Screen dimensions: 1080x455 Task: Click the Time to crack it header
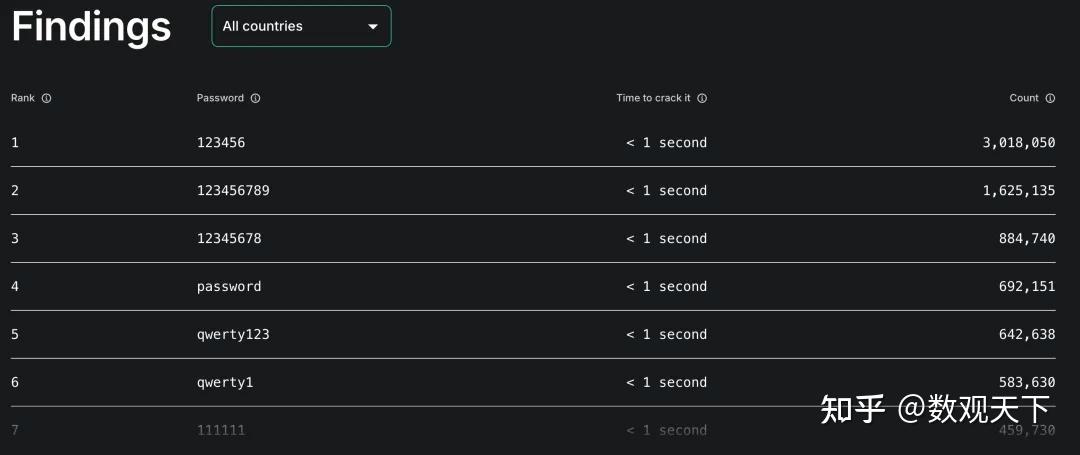click(654, 98)
